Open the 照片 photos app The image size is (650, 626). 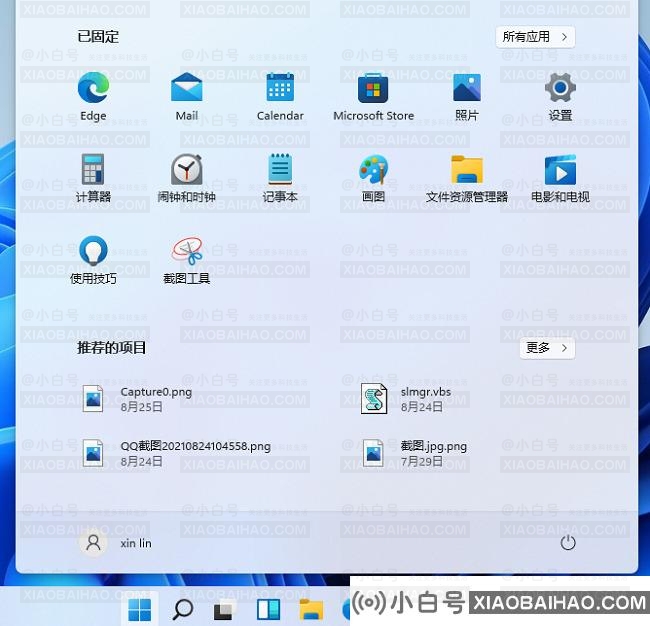(467, 96)
